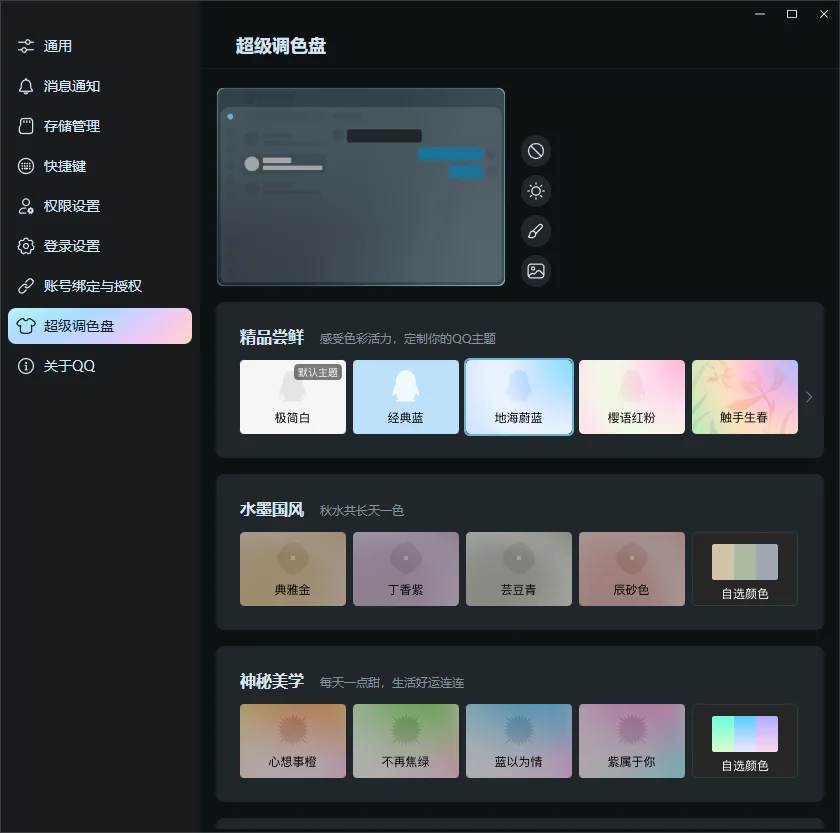Select the 极简白 default theme

[292, 397]
